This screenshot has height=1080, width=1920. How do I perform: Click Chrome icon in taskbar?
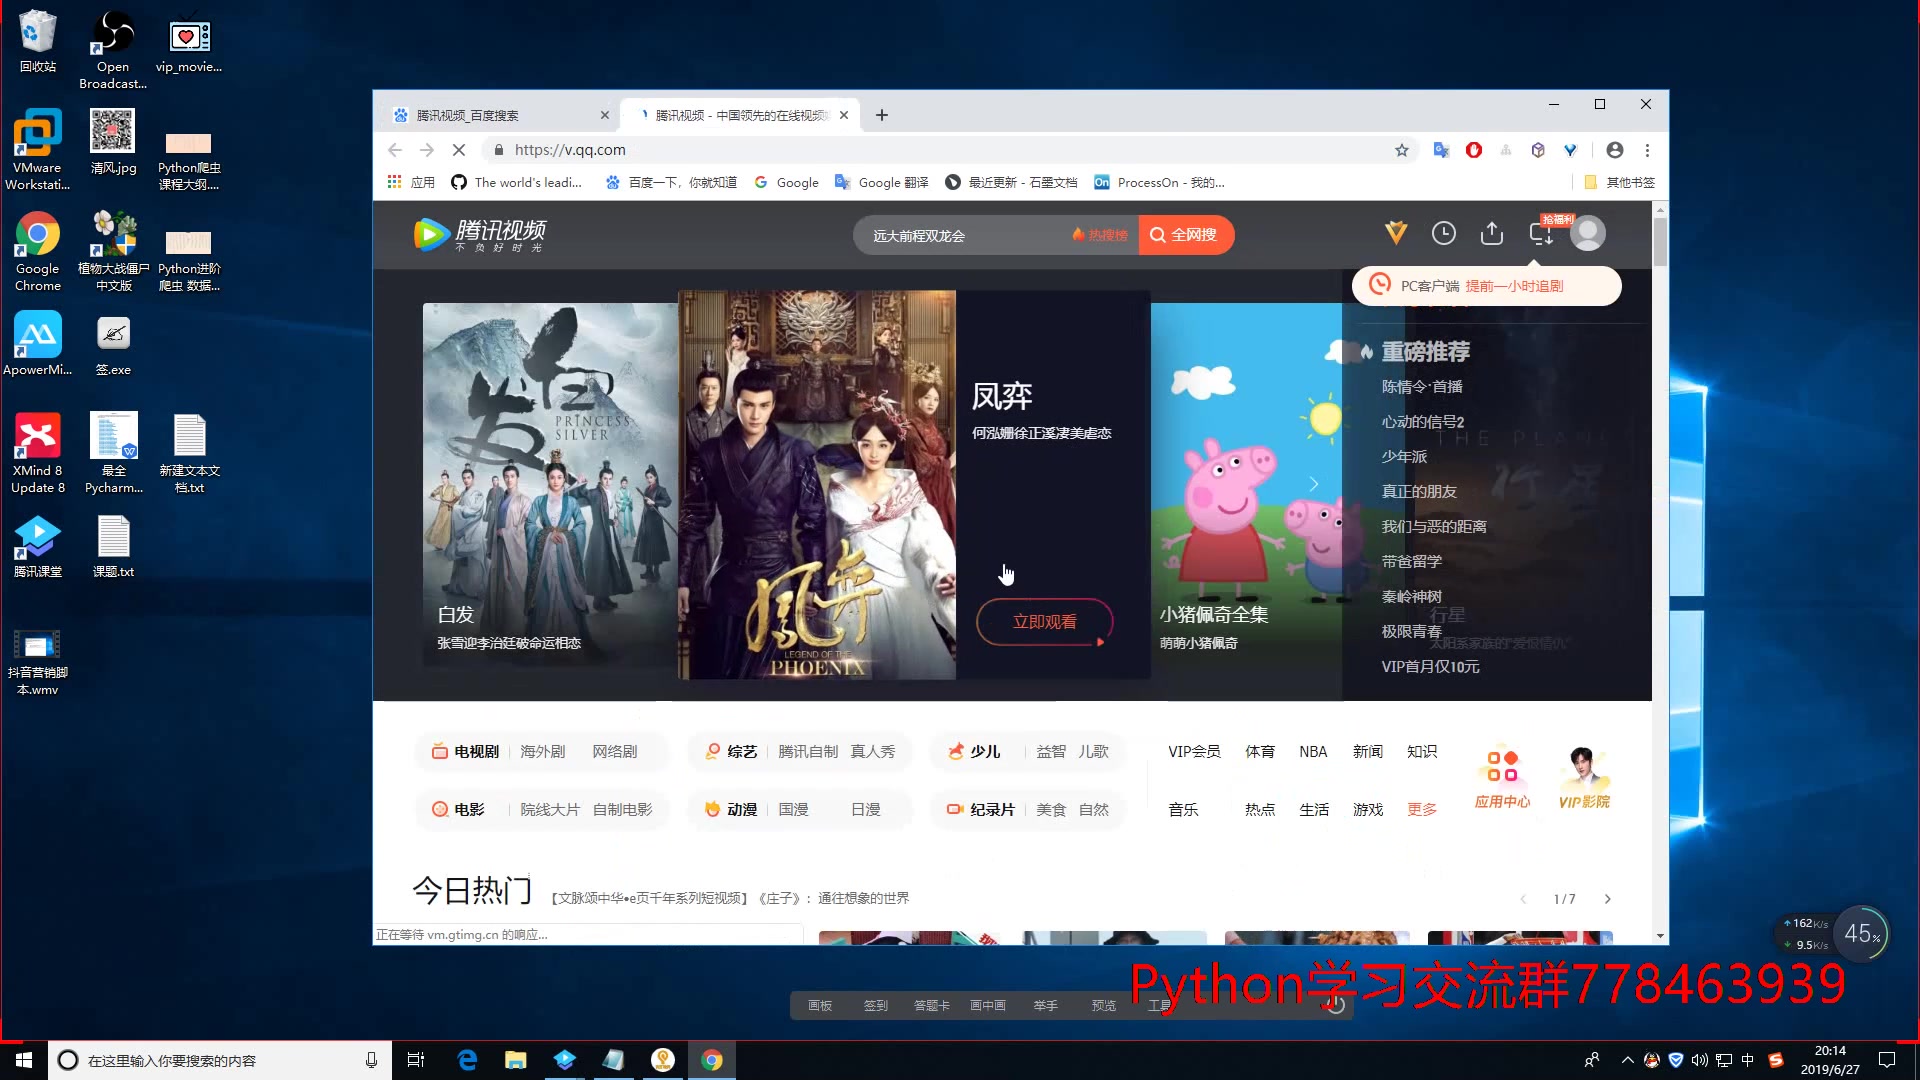pyautogui.click(x=712, y=1060)
